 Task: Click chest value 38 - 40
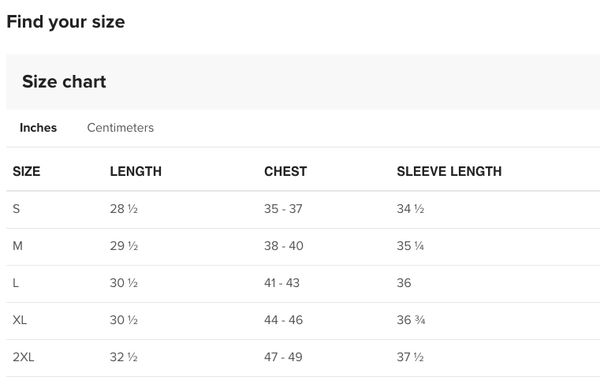[x=284, y=246]
